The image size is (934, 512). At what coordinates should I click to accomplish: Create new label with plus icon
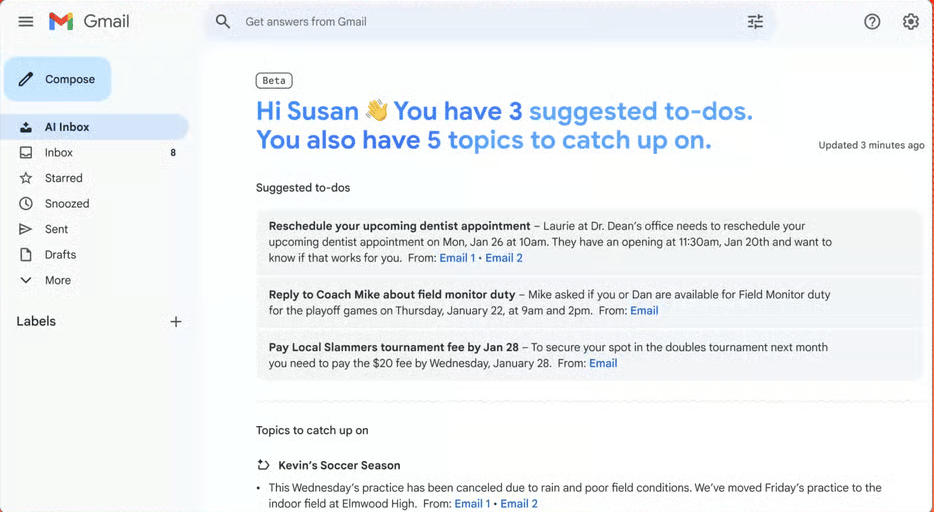pyautogui.click(x=176, y=321)
